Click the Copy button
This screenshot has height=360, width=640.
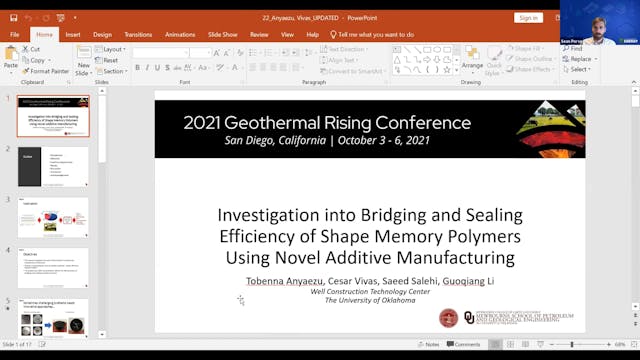click(x=37, y=60)
